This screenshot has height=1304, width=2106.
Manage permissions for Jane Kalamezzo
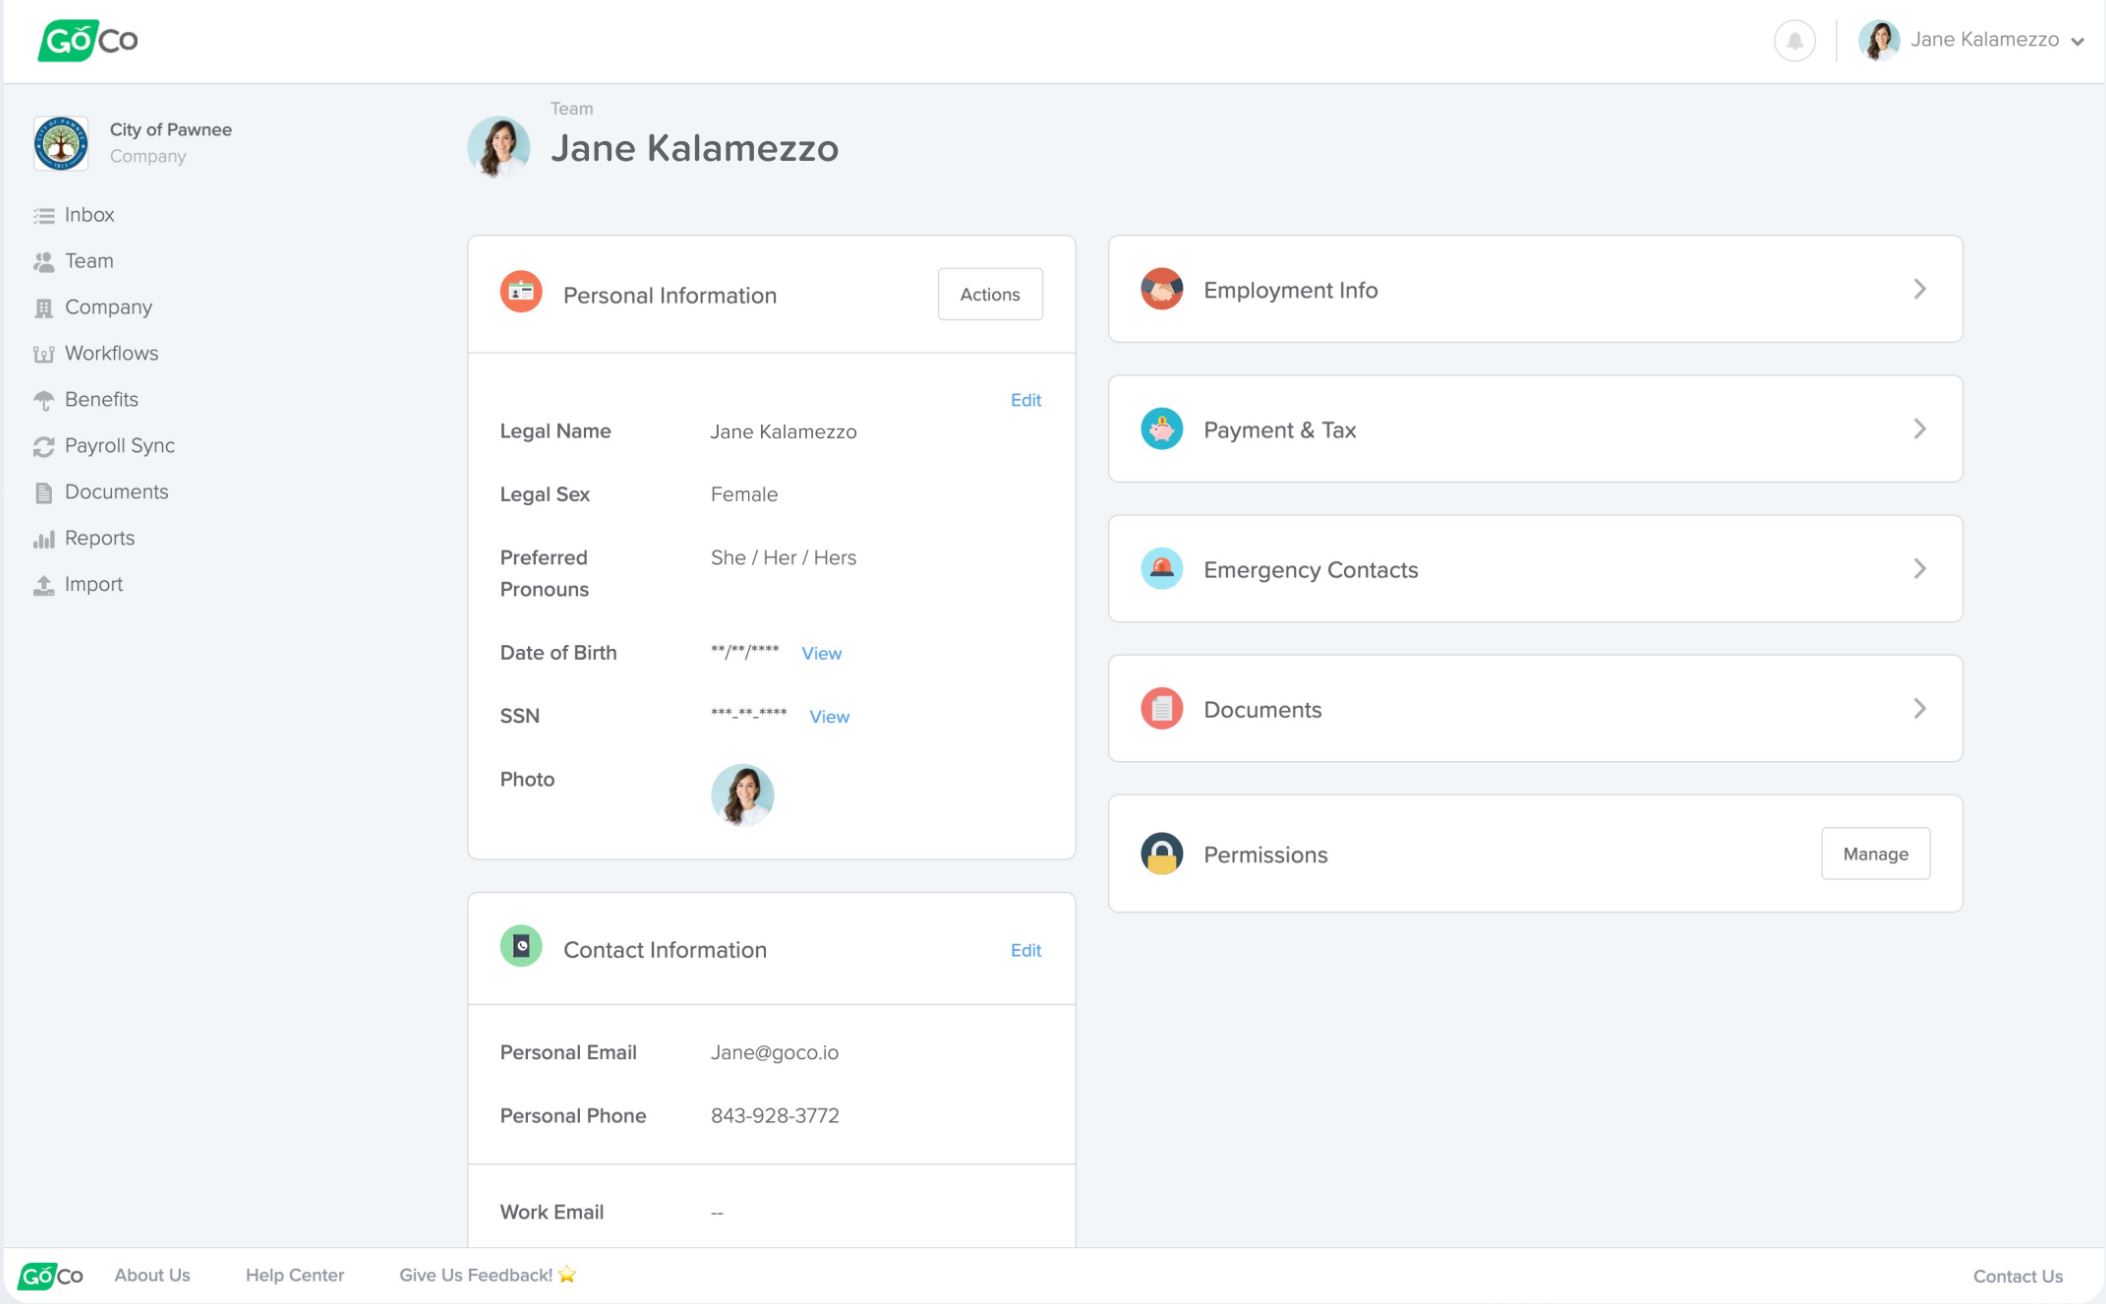click(x=1875, y=853)
